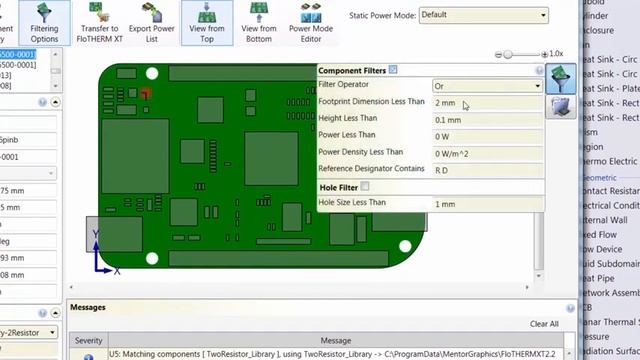This screenshot has height=360, width=640.
Task: Open Filtering Options in the toolbar
Action: point(44,23)
